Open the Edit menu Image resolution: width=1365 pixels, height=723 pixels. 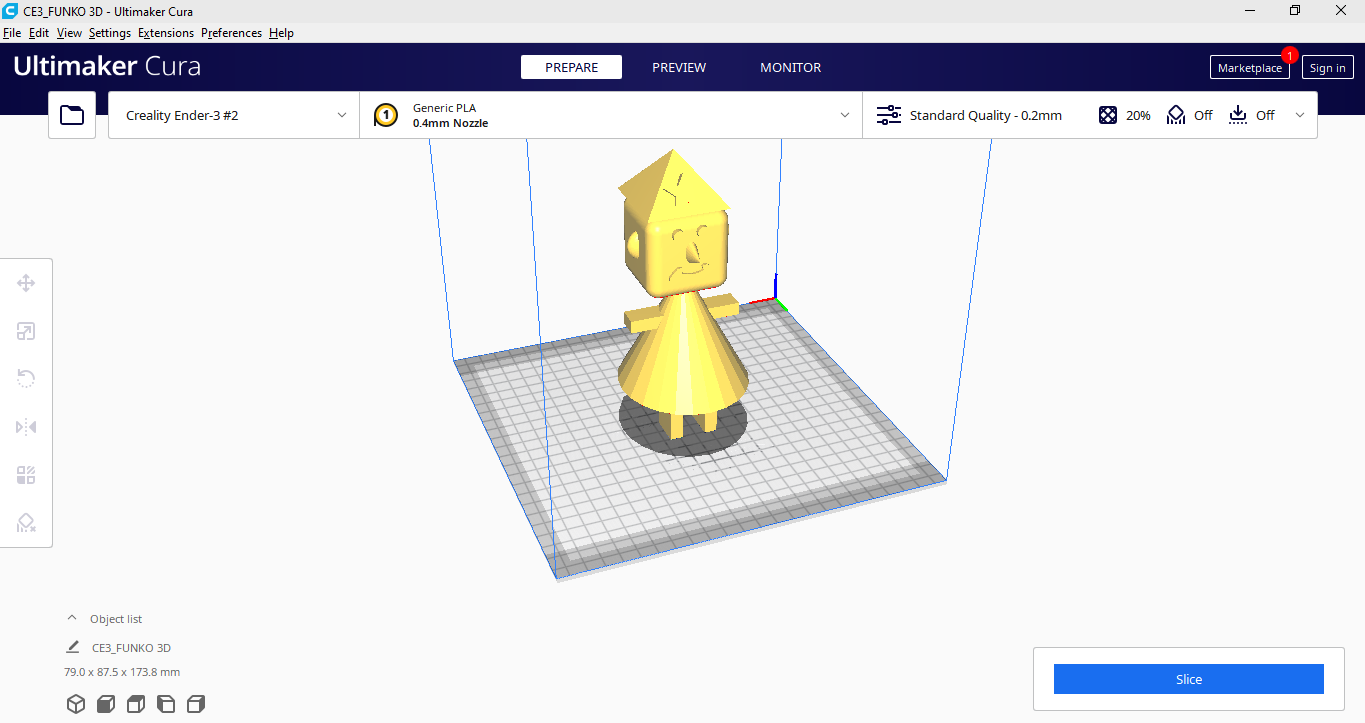tap(39, 33)
